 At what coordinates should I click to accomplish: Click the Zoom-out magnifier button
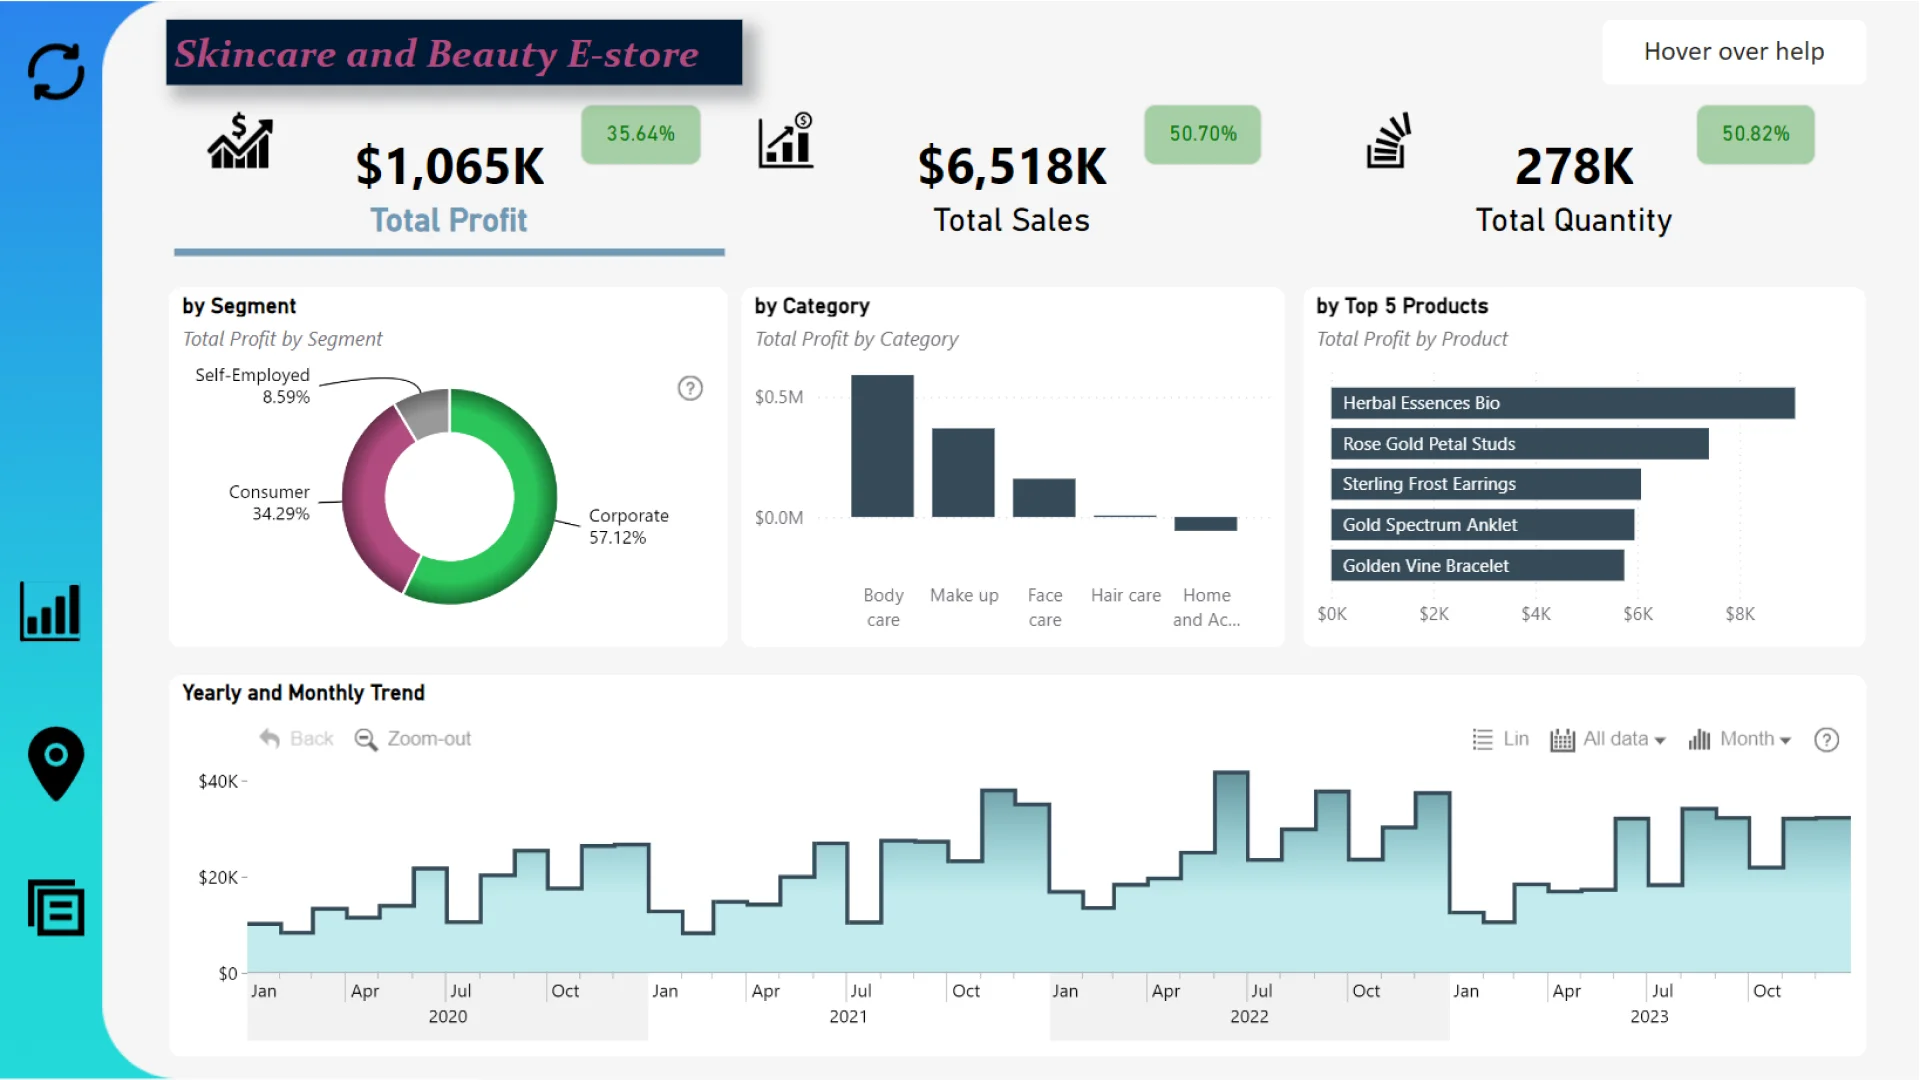[x=413, y=739]
